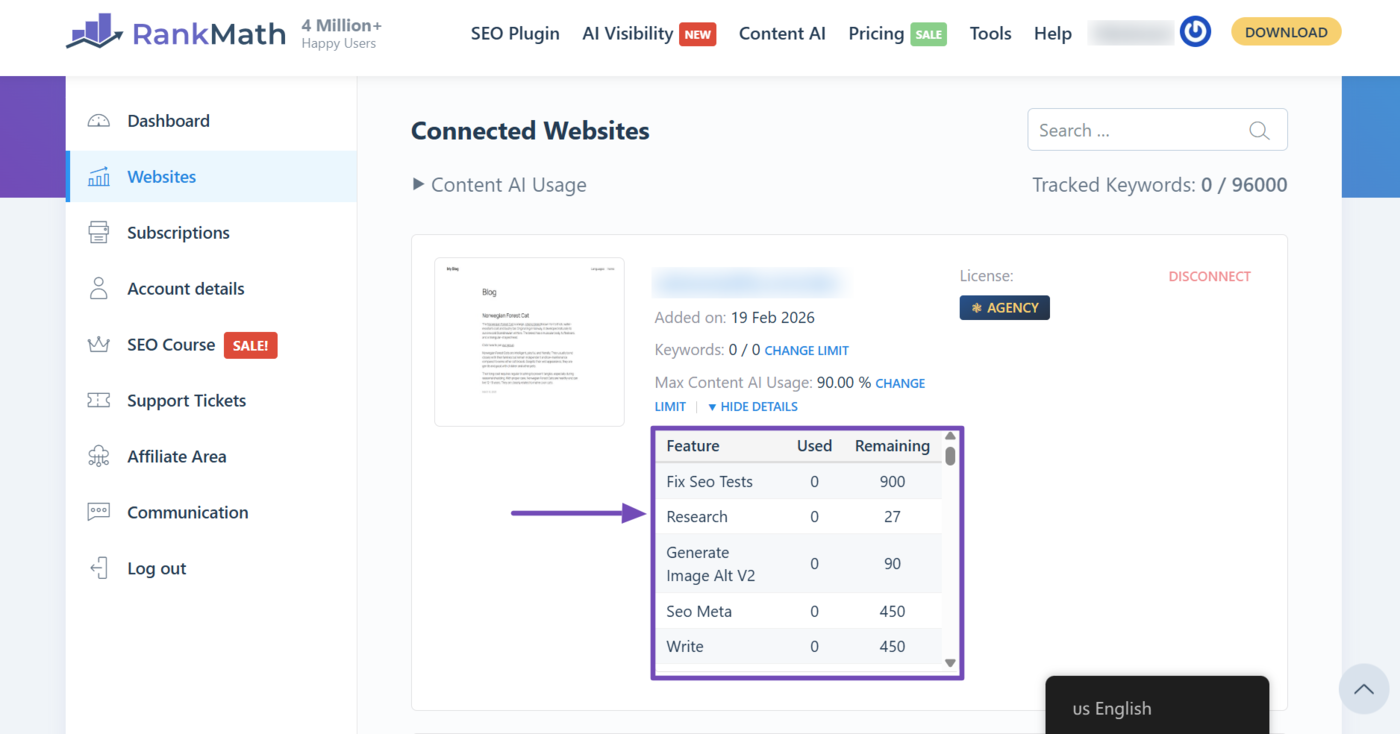Click the SEO Course crown icon

(x=98, y=345)
